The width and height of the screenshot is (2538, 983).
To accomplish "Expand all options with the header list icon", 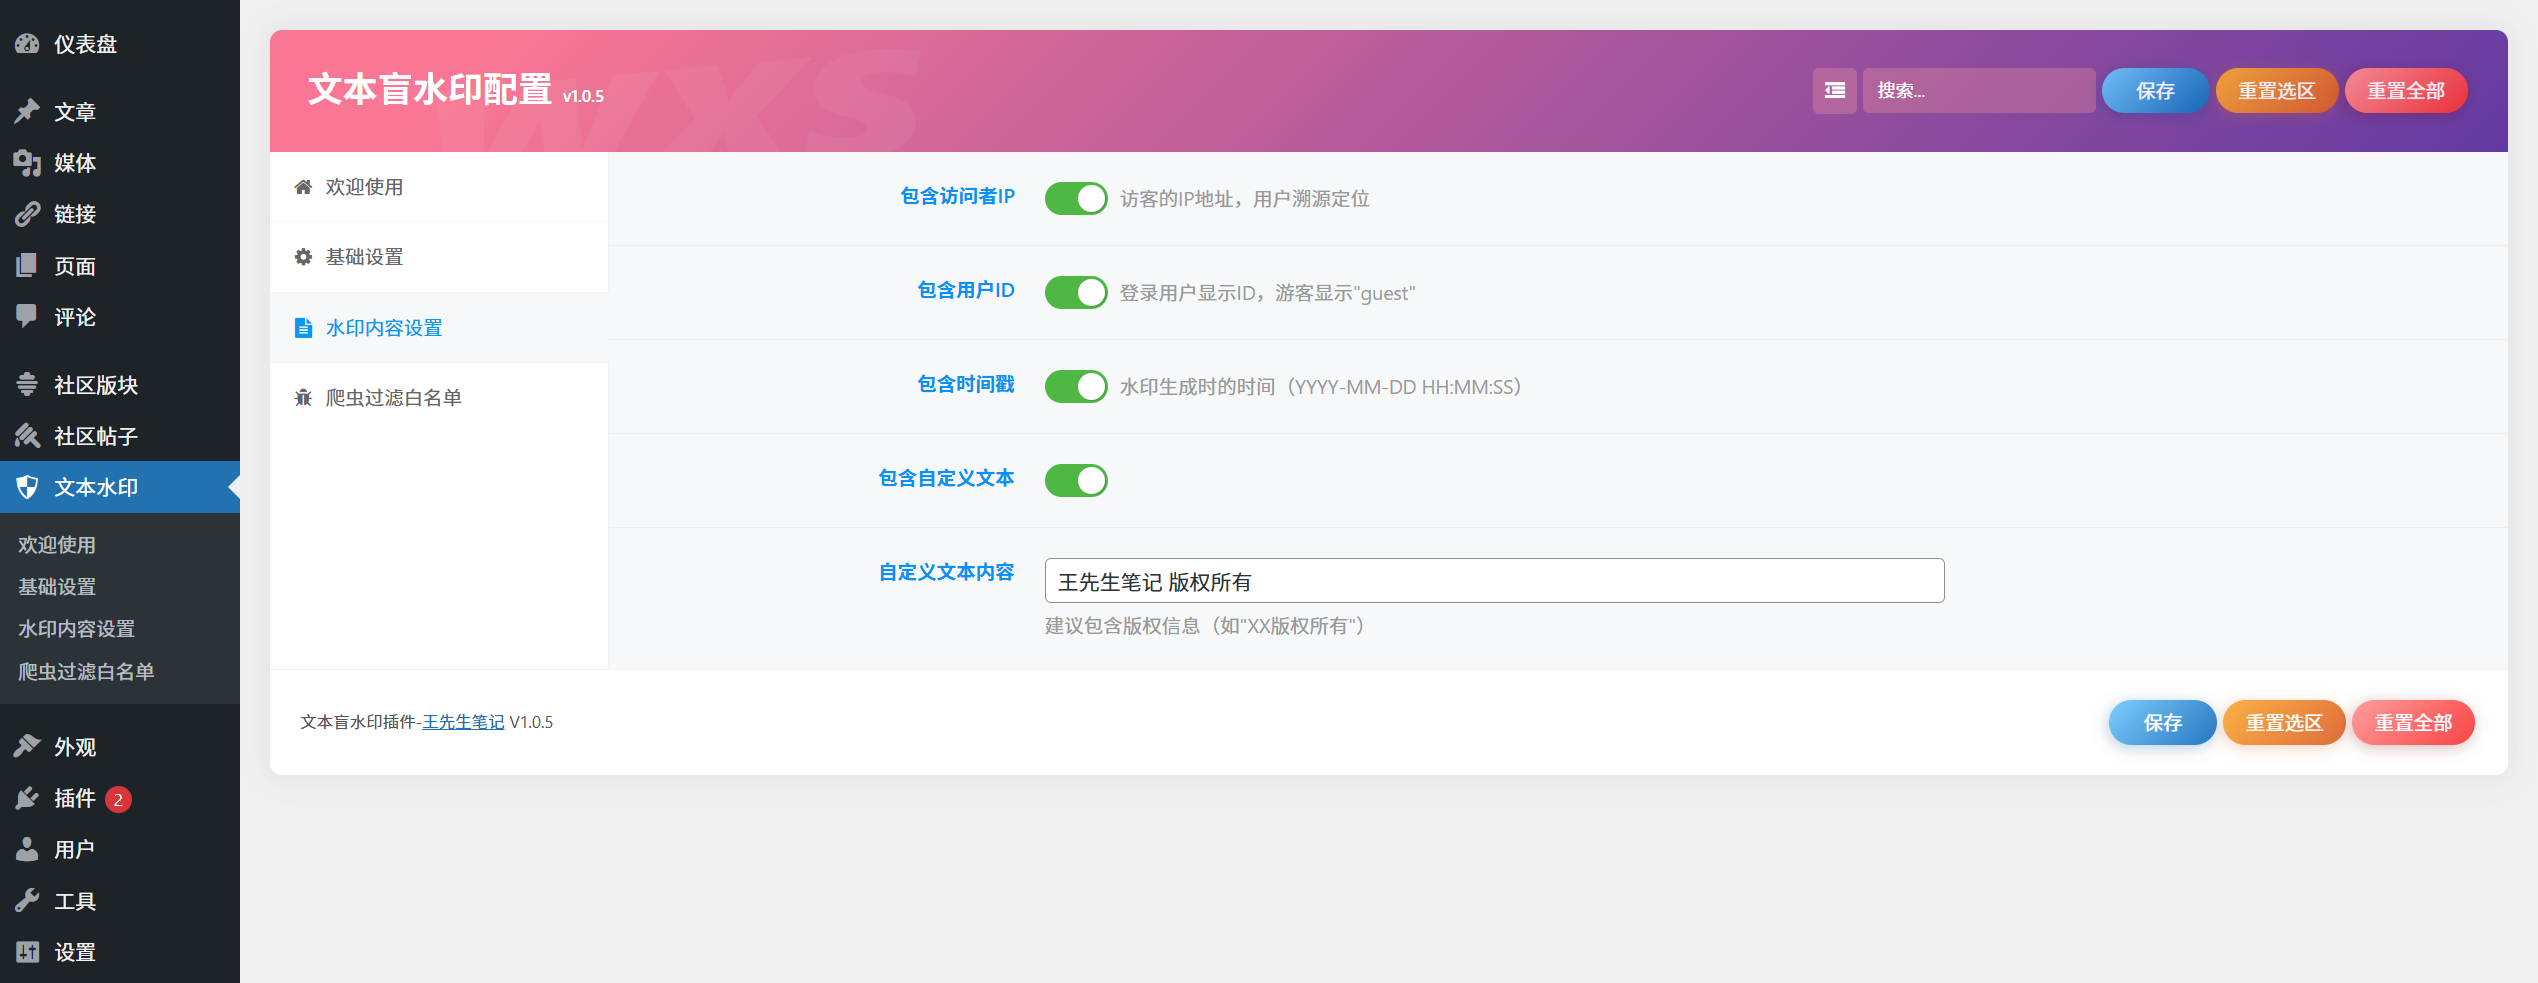I will point(1834,91).
